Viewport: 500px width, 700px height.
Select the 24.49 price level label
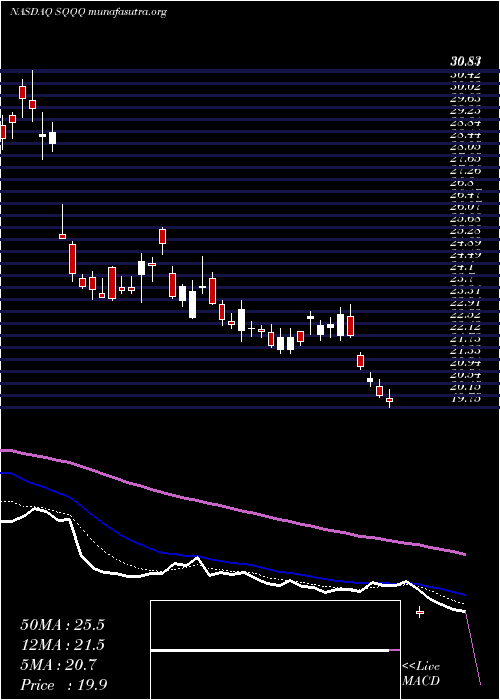click(x=465, y=255)
